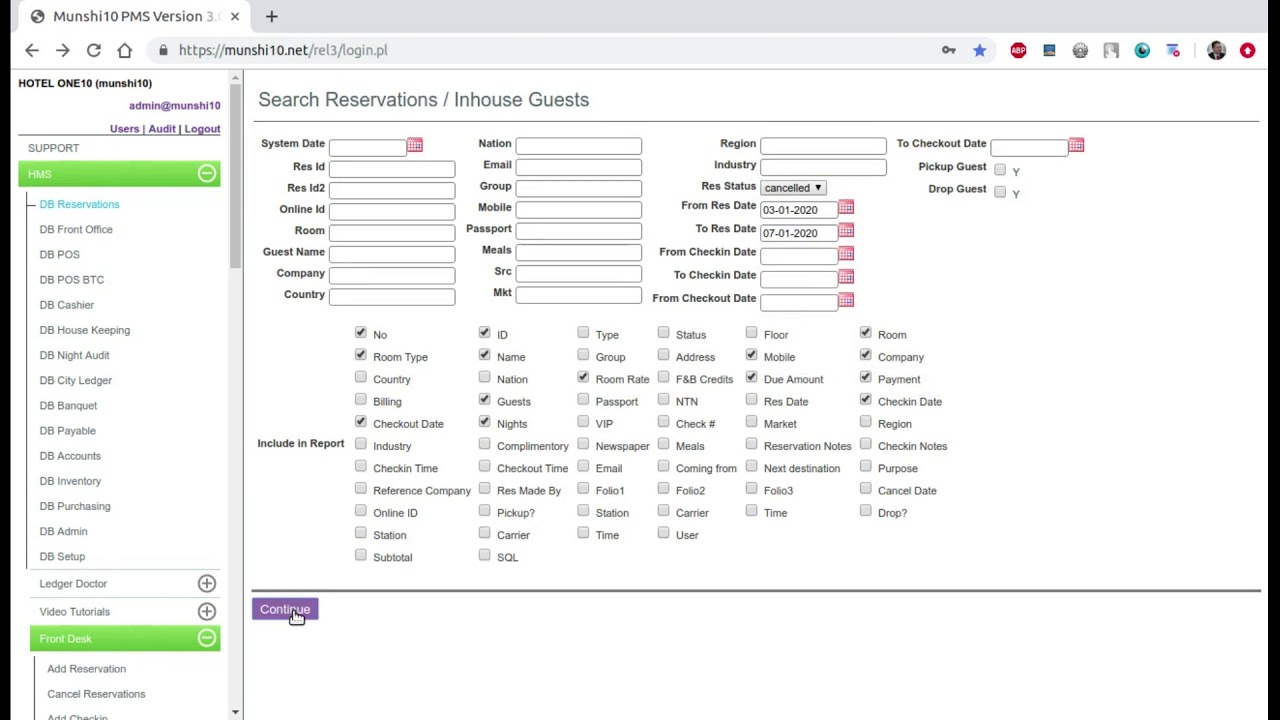The height and width of the screenshot is (720, 1280).
Task: Enable the Type column checkbox
Action: (583, 332)
